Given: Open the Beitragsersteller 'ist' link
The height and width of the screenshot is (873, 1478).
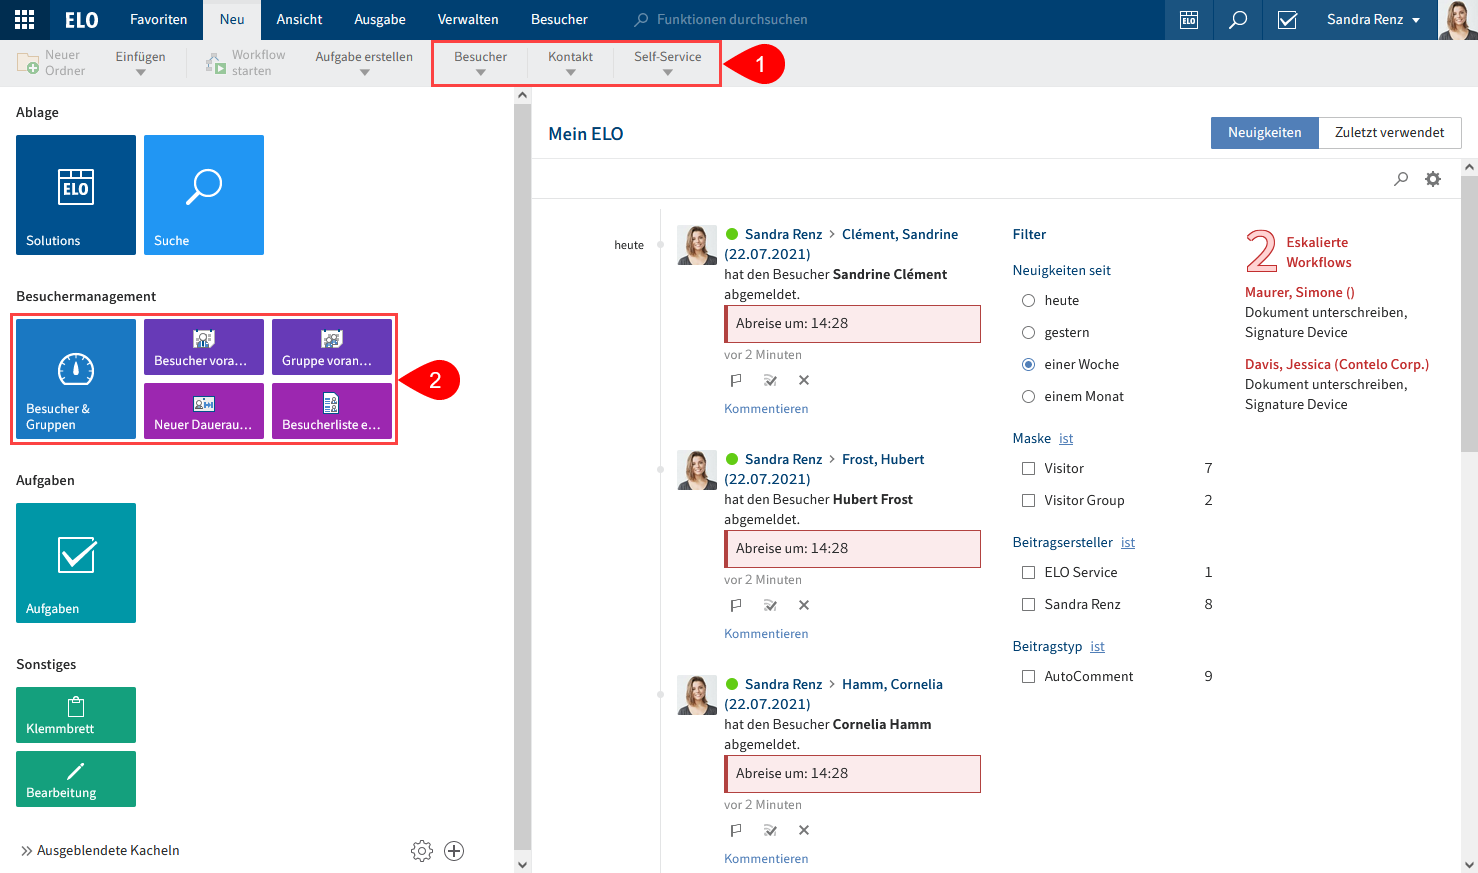Looking at the screenshot, I should [1128, 543].
